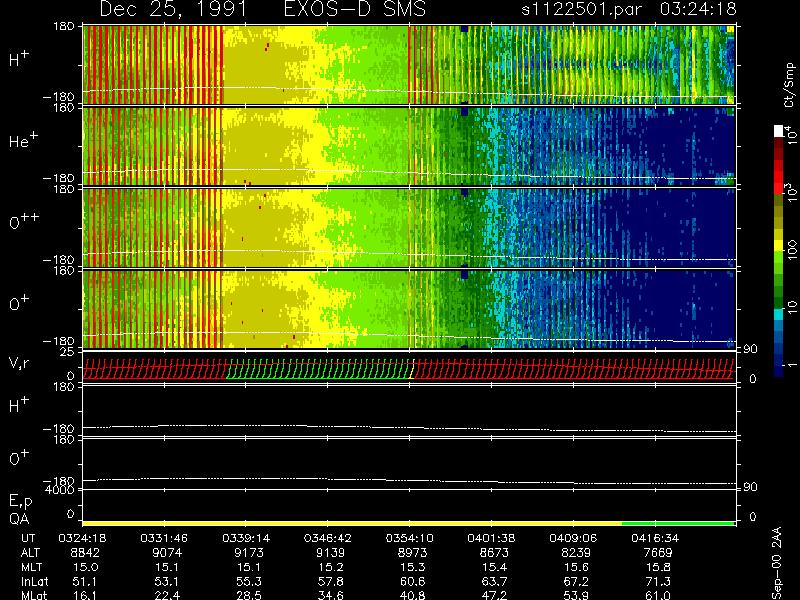Screen dimensions: 800x600
Task: Click the MLT value '15.0'
Action: click(85, 567)
